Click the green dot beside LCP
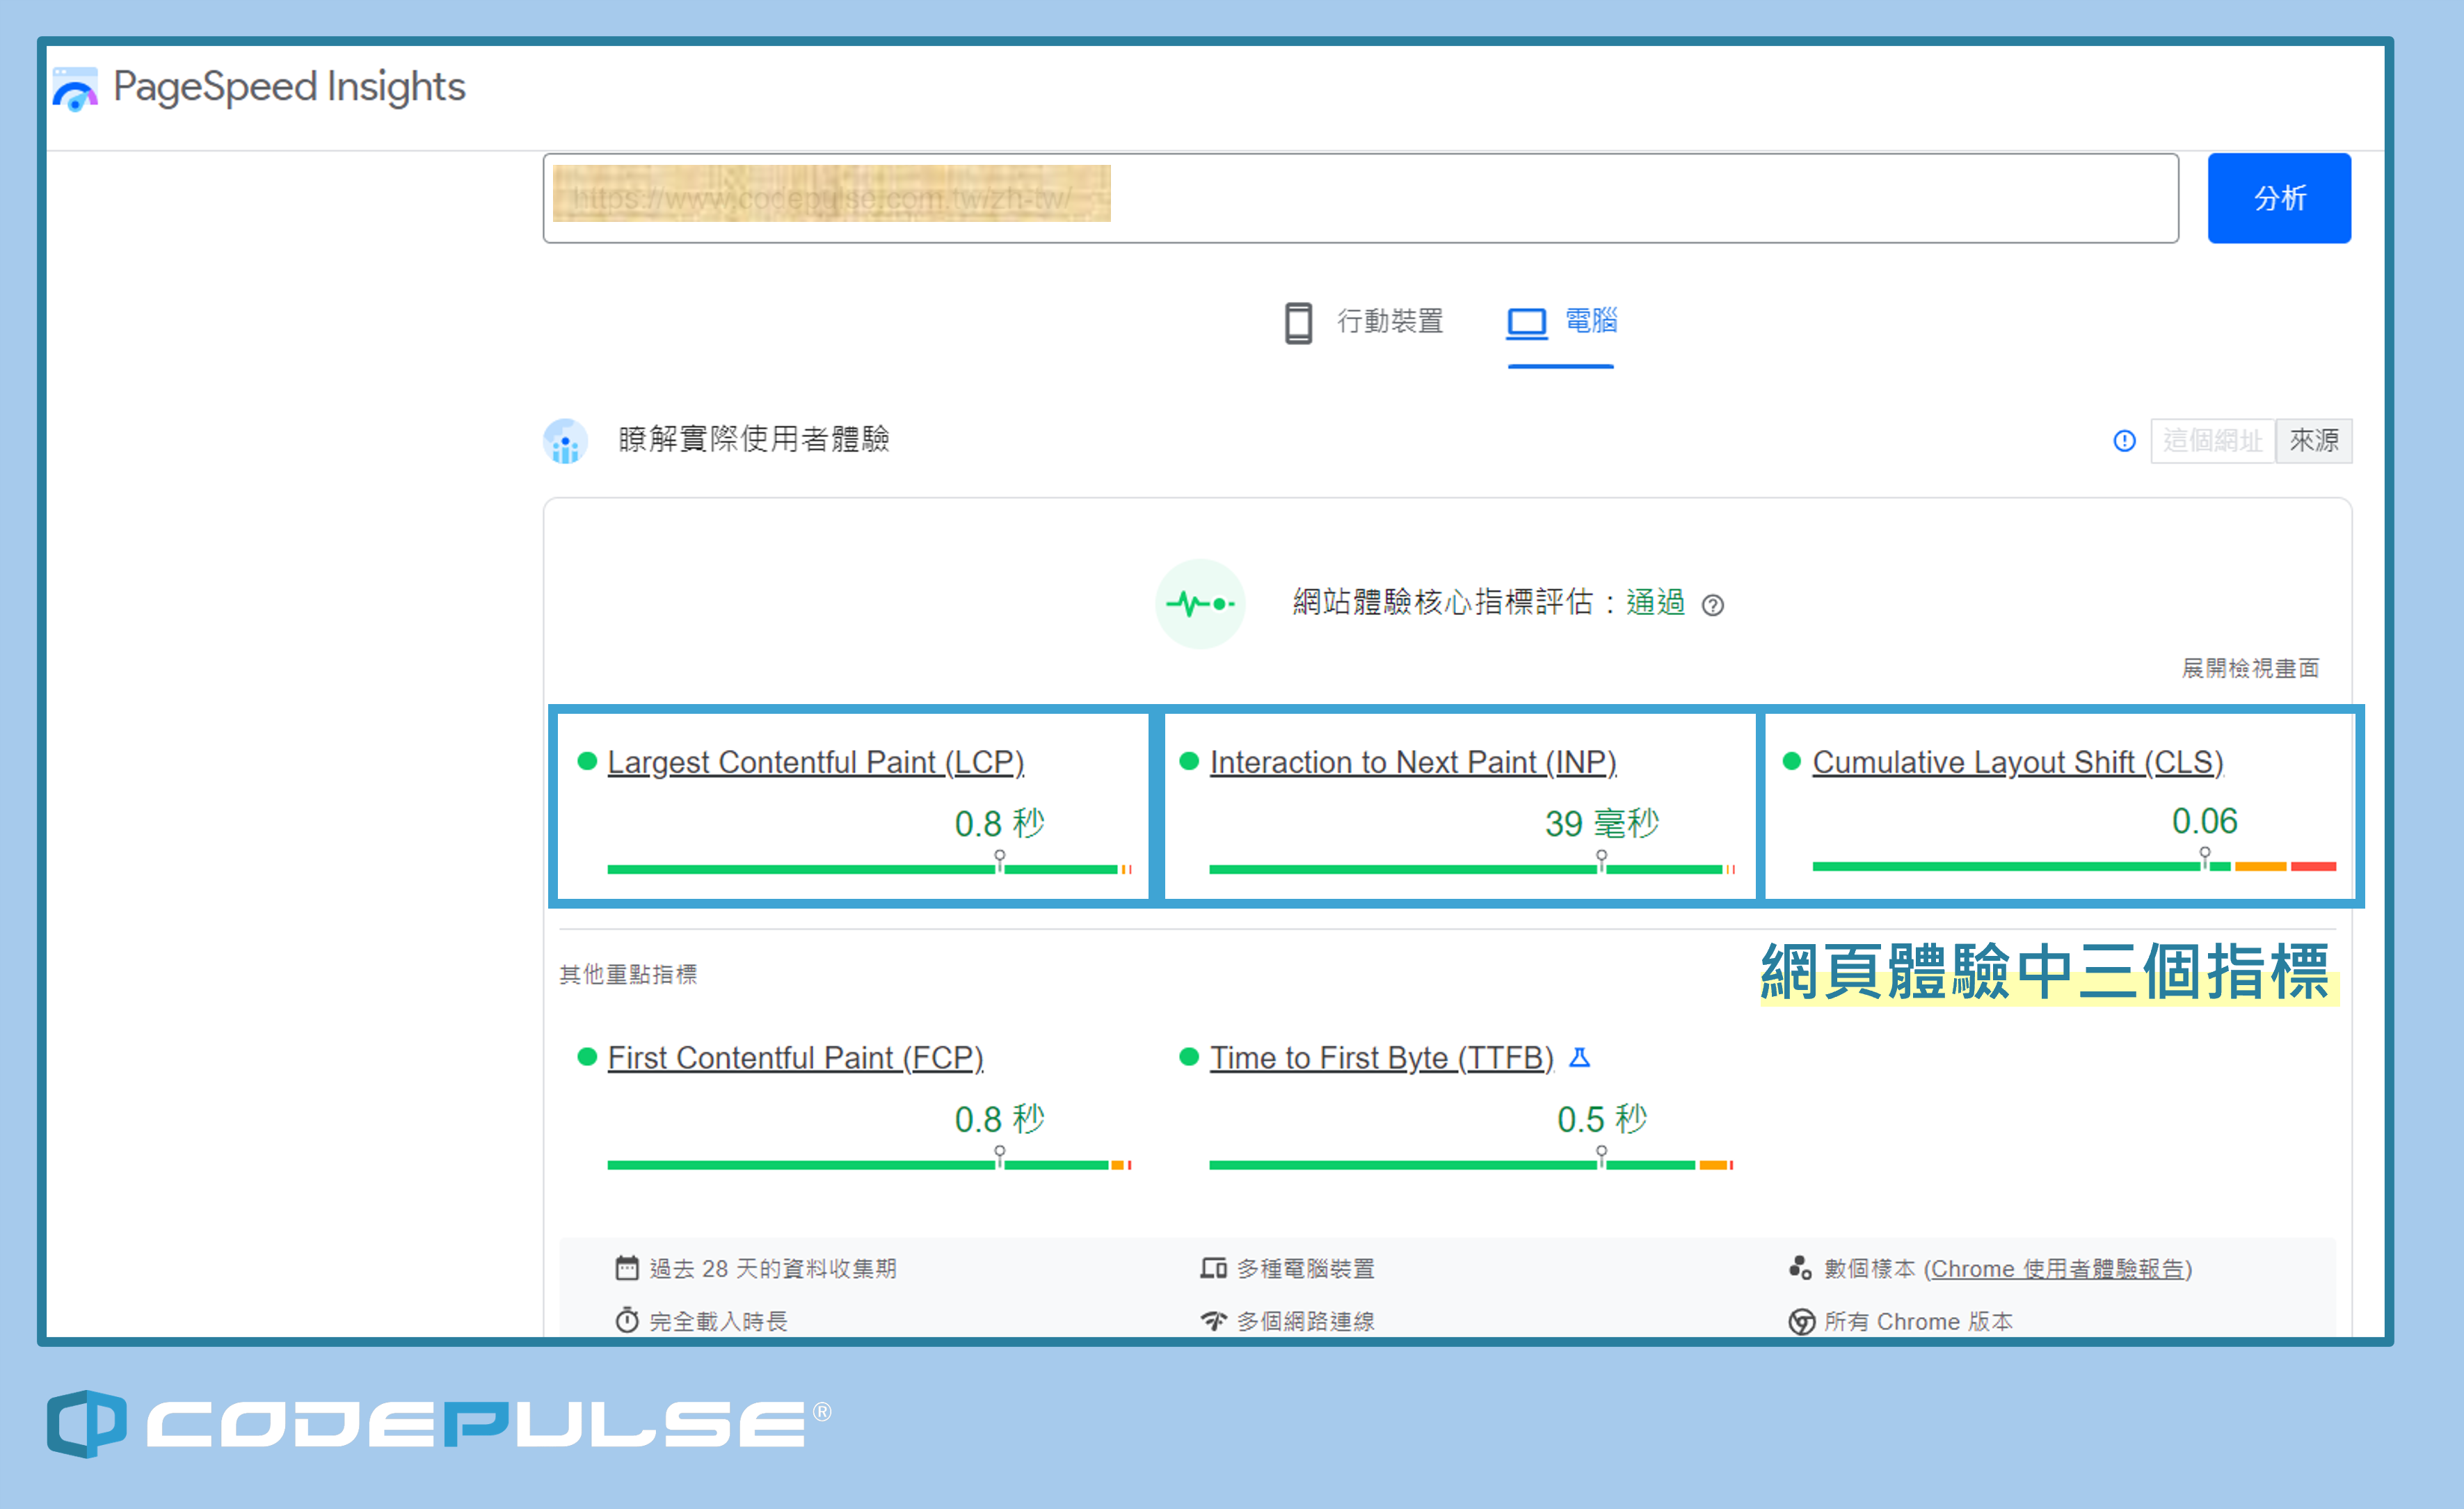Viewport: 2464px width, 1509px height. pos(587,762)
